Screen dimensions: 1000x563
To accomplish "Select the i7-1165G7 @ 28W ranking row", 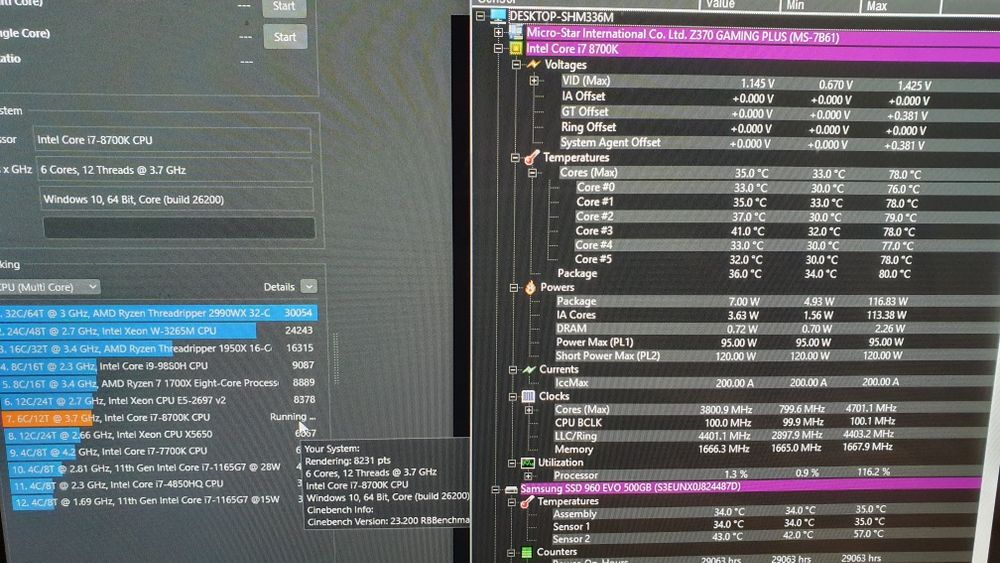I will point(156,467).
